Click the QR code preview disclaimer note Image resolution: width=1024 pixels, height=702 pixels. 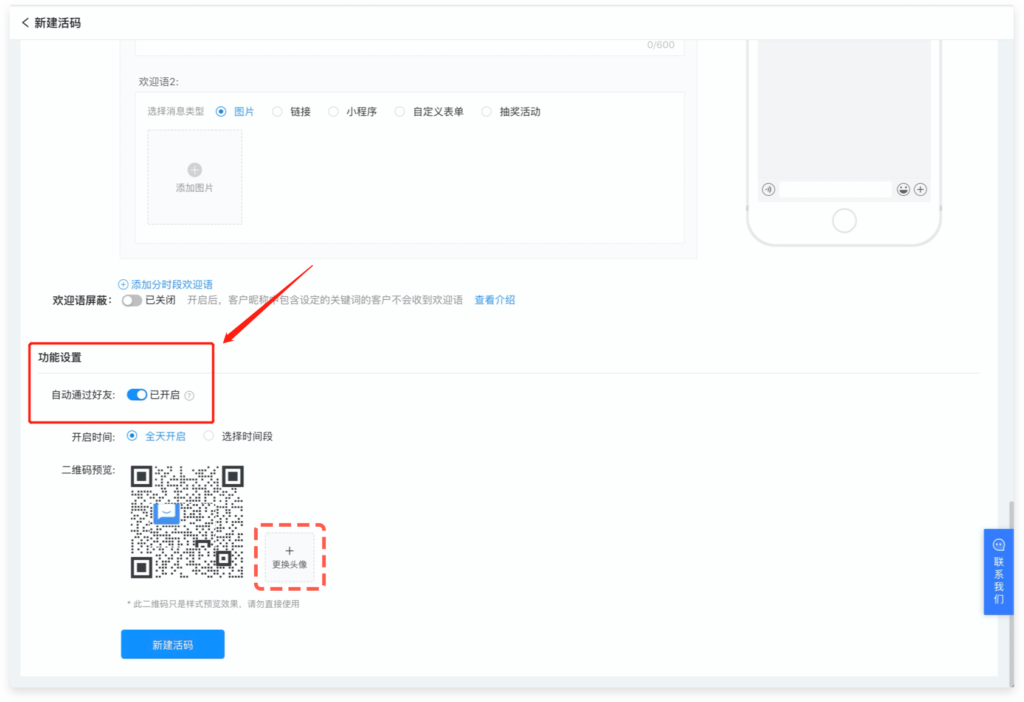(213, 604)
